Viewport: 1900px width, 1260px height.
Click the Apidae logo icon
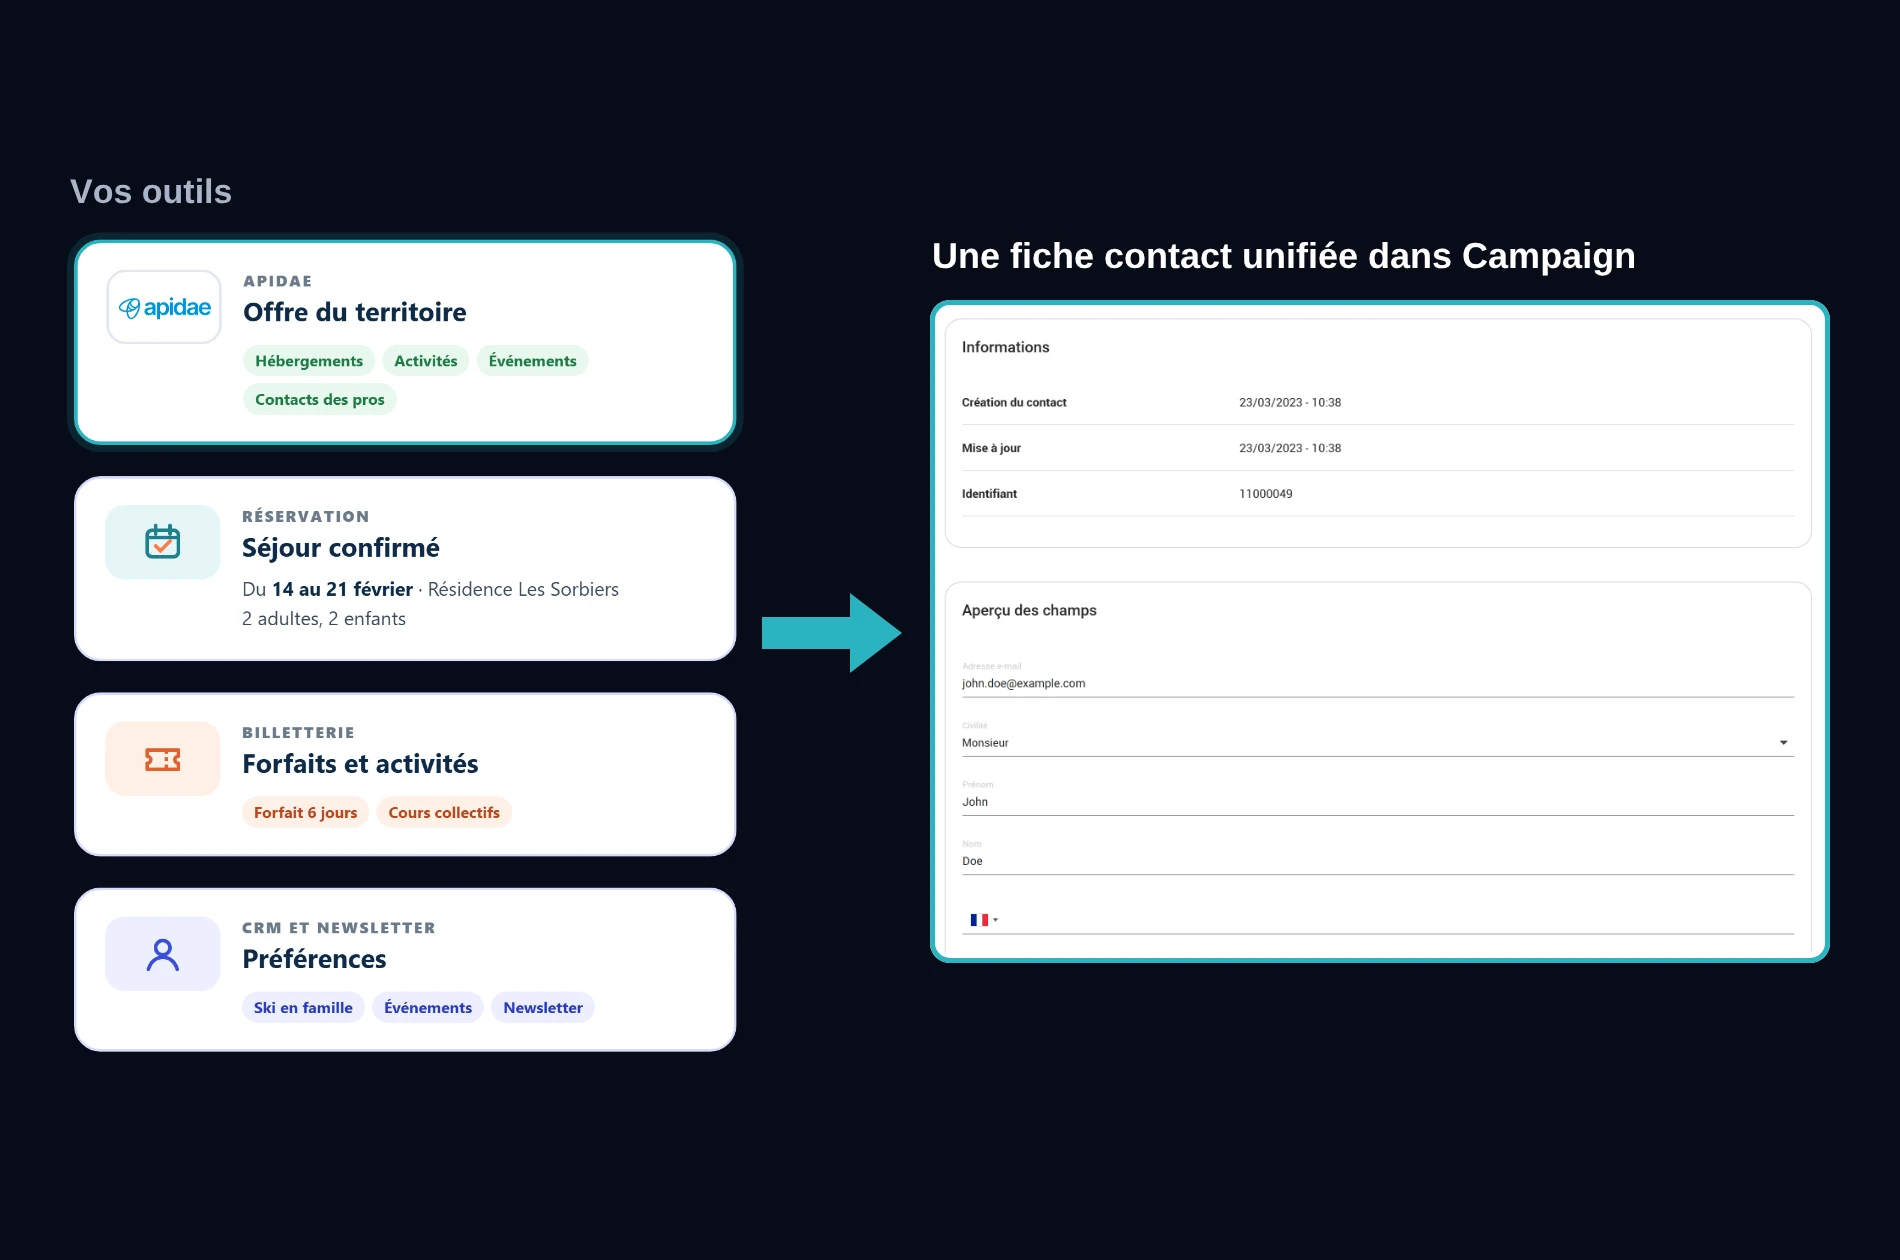coord(164,307)
